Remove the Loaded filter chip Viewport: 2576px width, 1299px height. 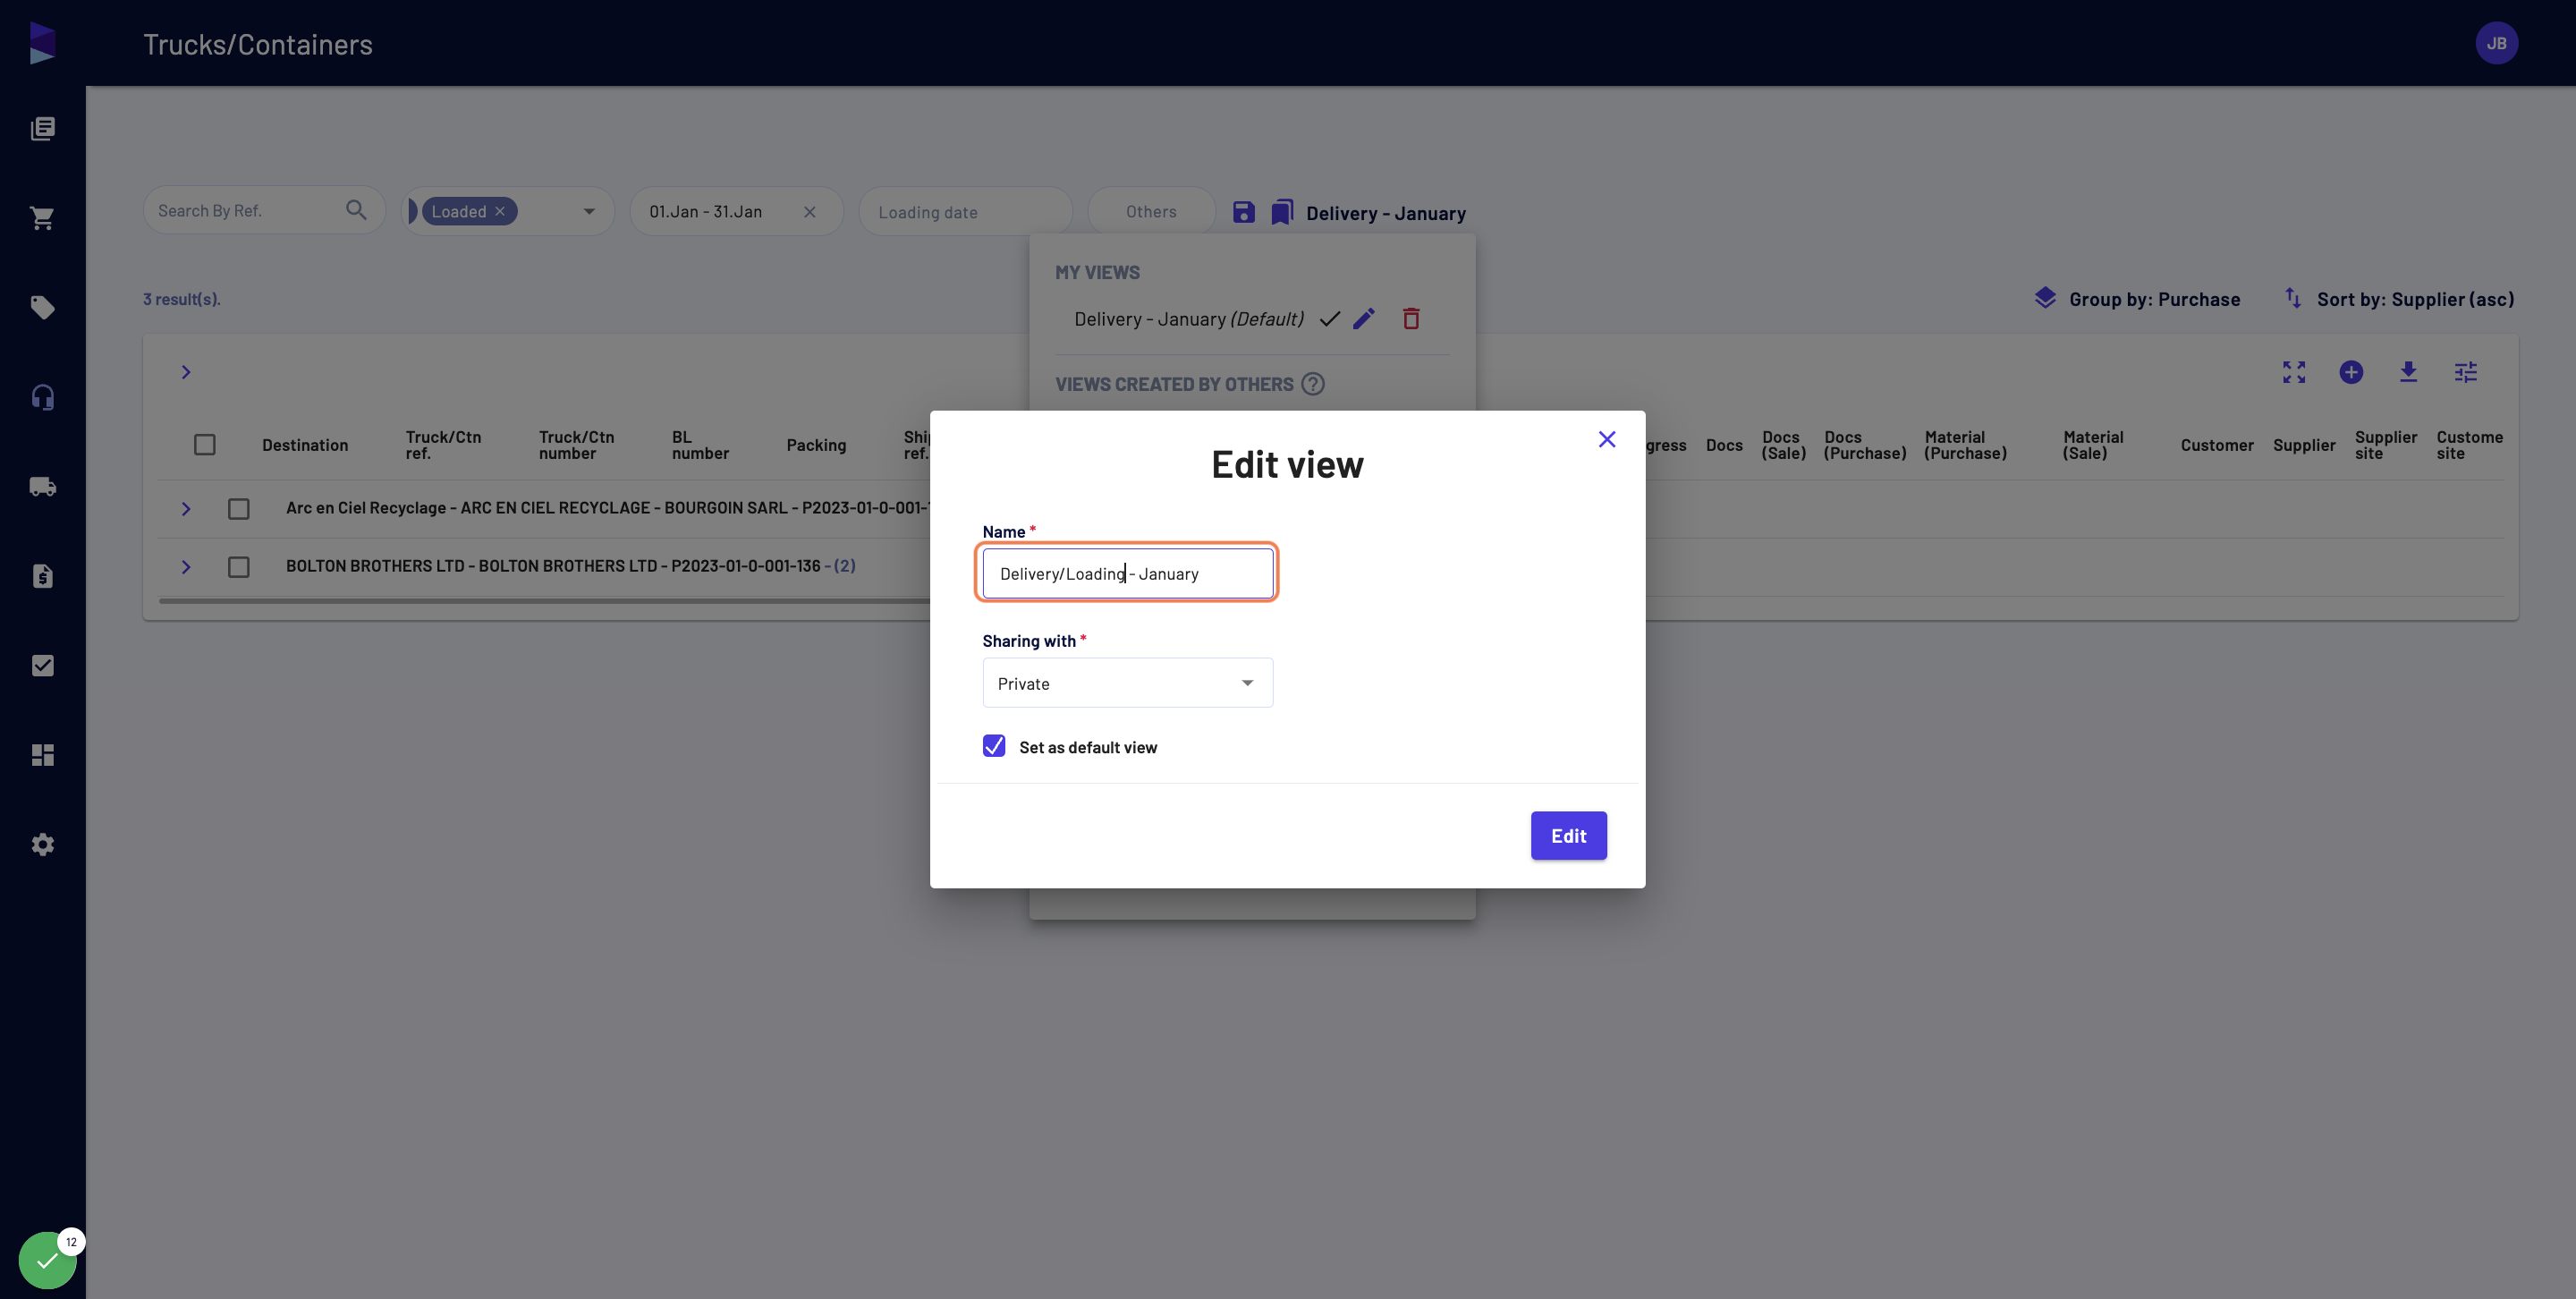pyautogui.click(x=500, y=211)
